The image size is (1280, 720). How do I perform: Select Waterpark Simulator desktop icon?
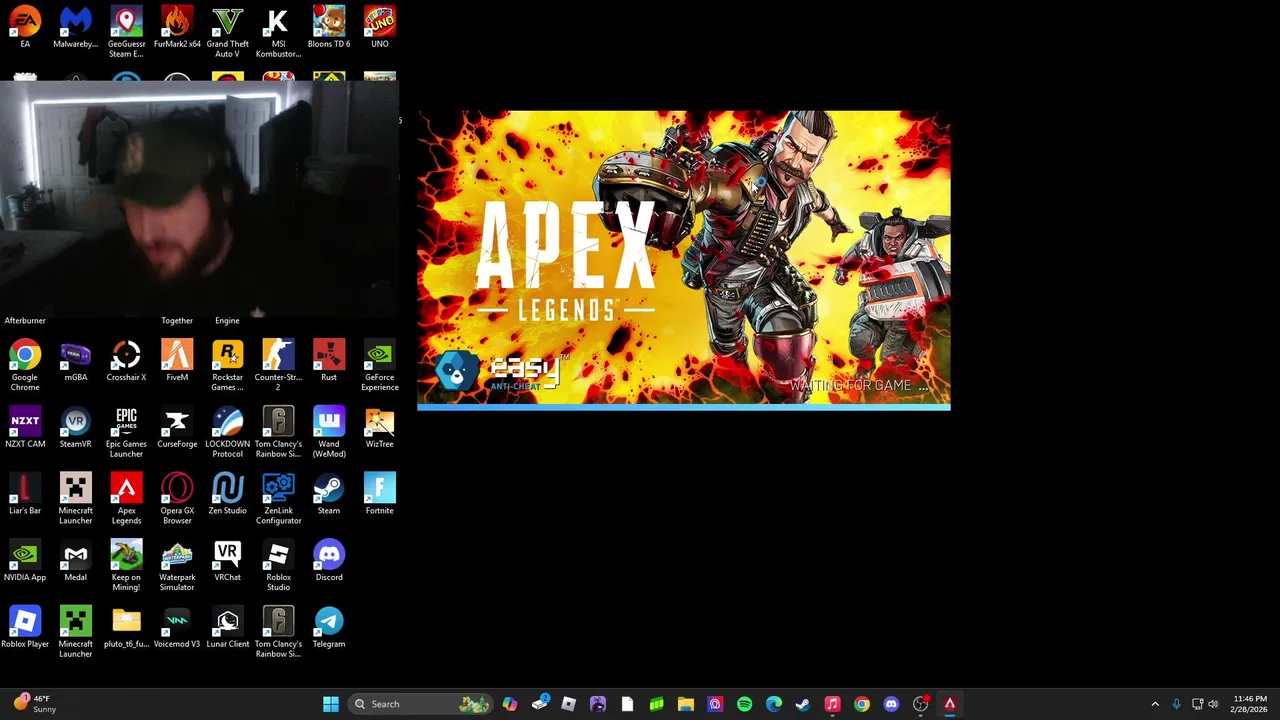click(x=177, y=566)
